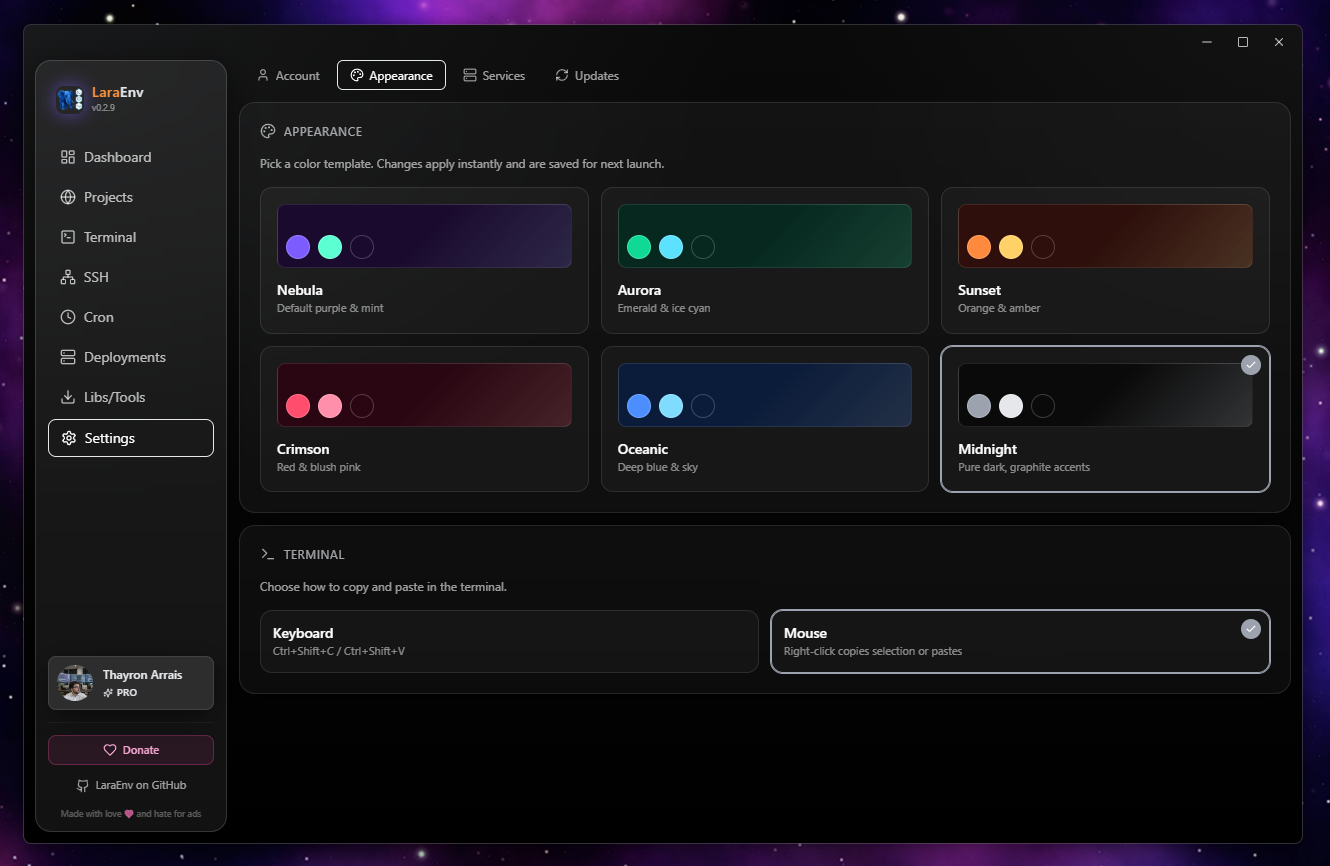Open Terminal from the sidebar
The height and width of the screenshot is (866, 1330).
coord(131,237)
